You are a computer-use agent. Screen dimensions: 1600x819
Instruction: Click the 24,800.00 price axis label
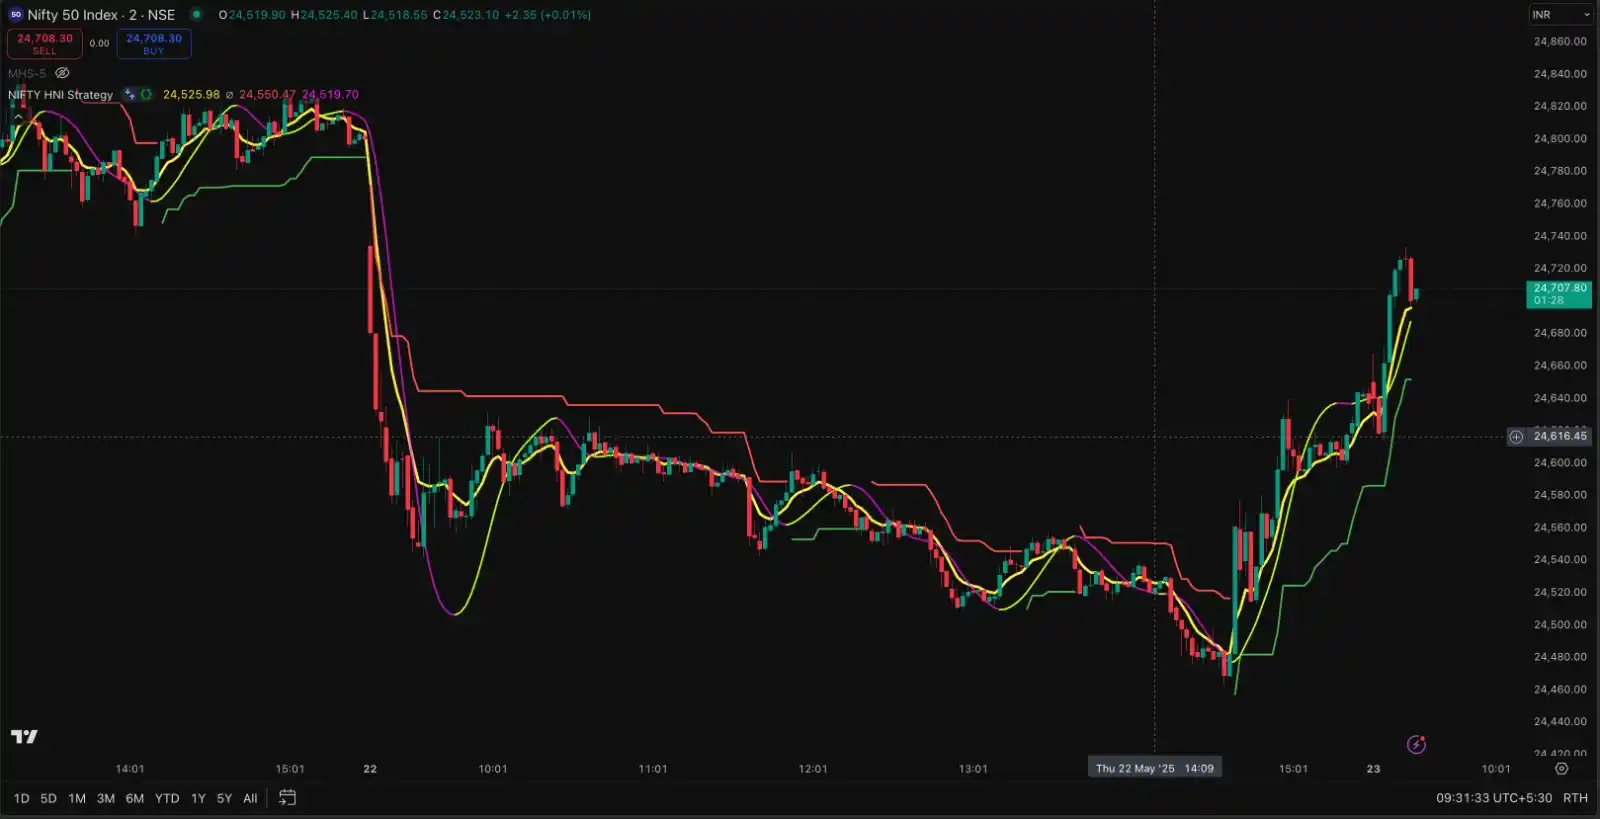1560,138
